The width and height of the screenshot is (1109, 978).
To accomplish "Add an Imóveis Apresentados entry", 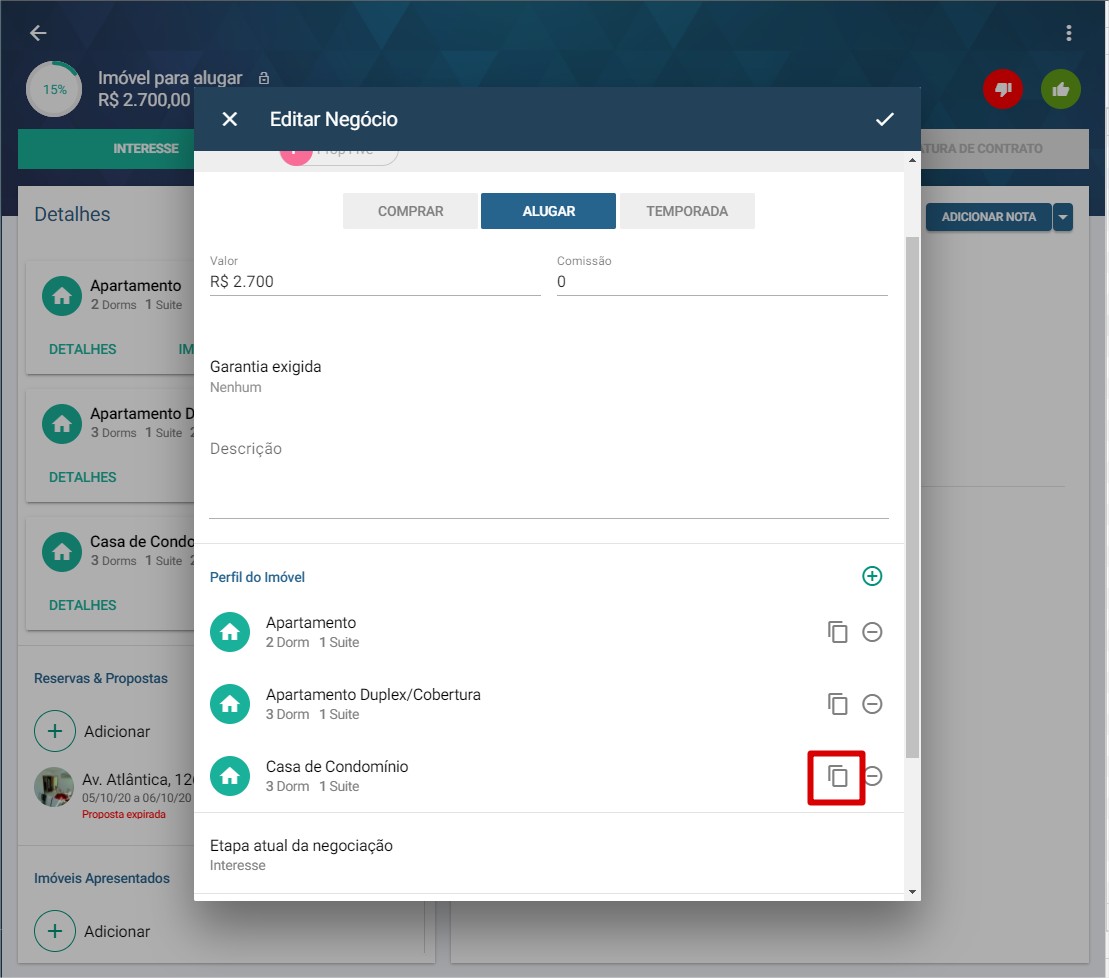I will 55,931.
